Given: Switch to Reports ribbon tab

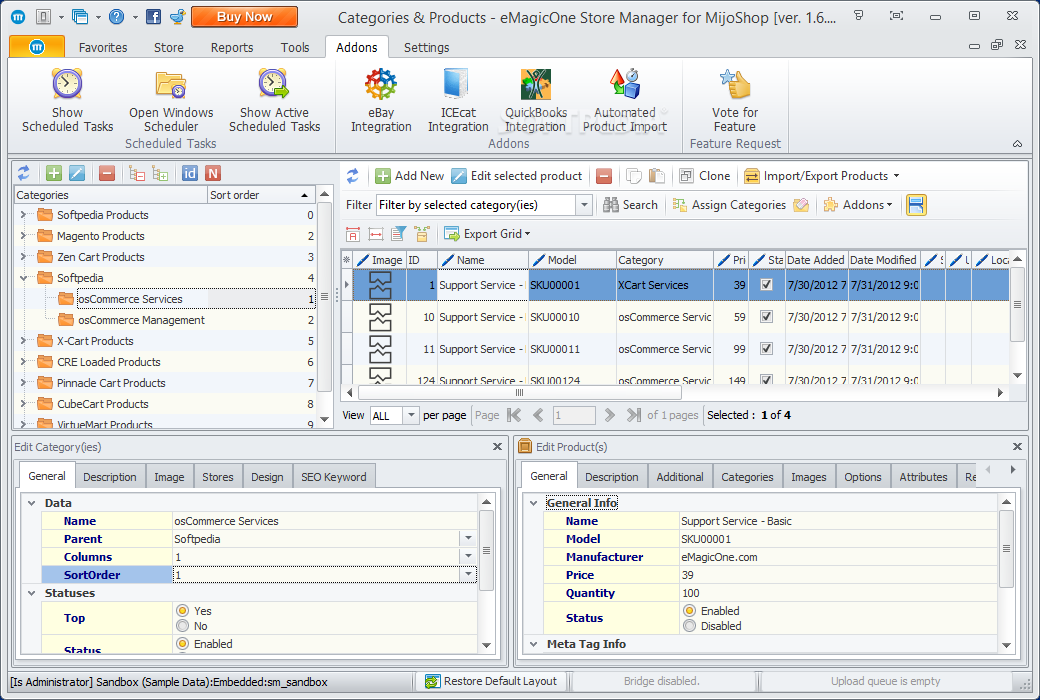Looking at the screenshot, I should tap(231, 47).
